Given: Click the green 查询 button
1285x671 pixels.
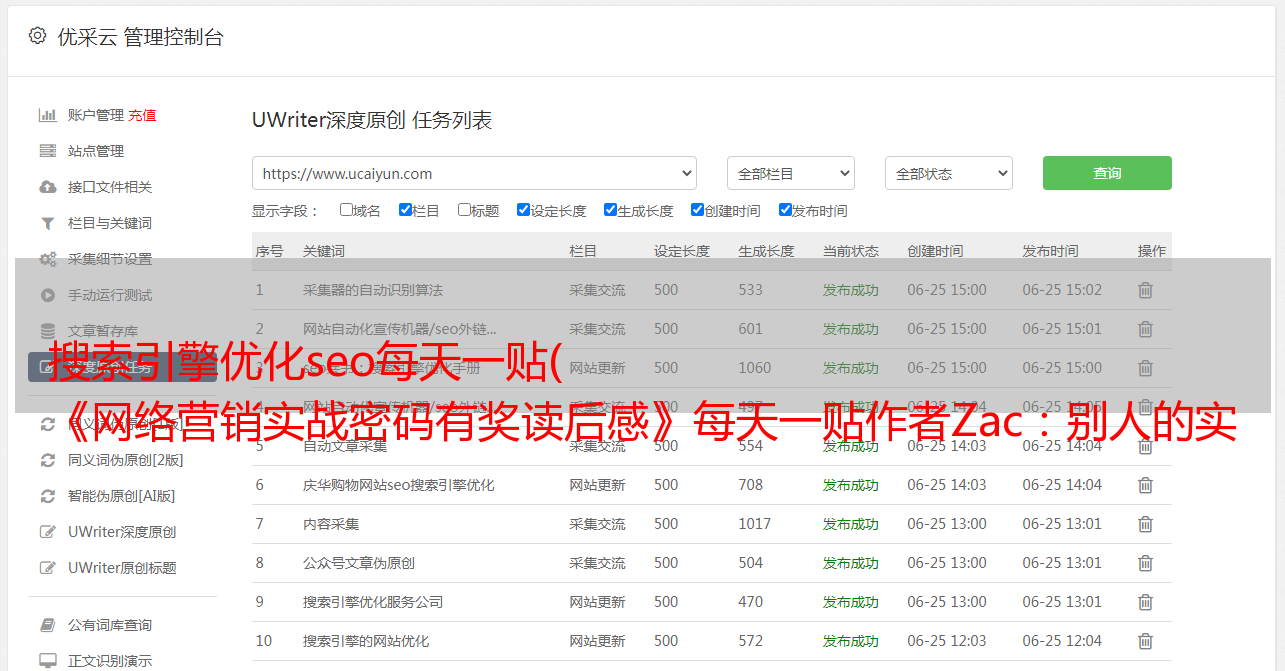Looking at the screenshot, I should coord(1106,173).
